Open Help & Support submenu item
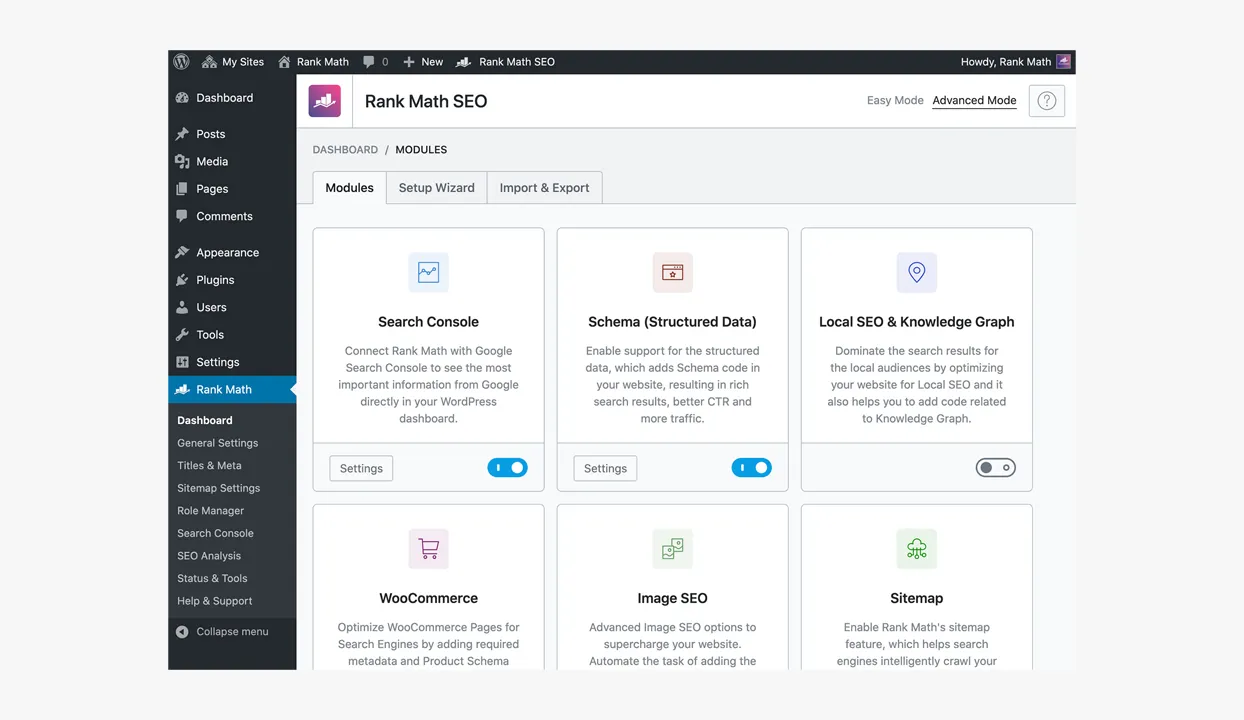 [215, 601]
